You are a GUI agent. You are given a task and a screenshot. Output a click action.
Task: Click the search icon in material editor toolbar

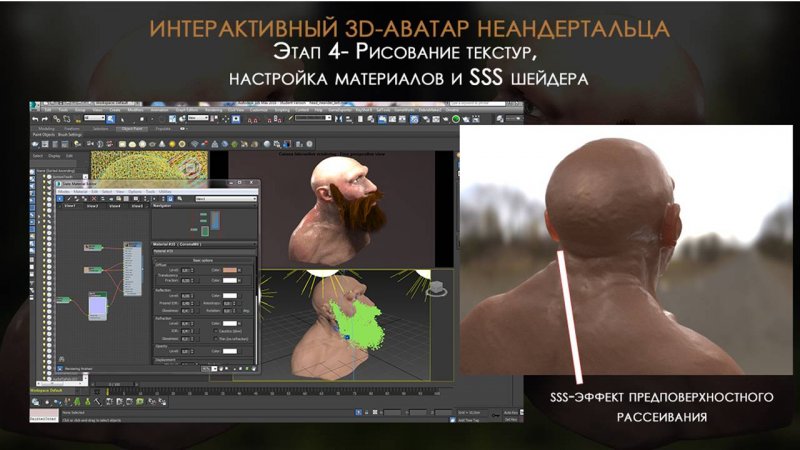coord(180,199)
